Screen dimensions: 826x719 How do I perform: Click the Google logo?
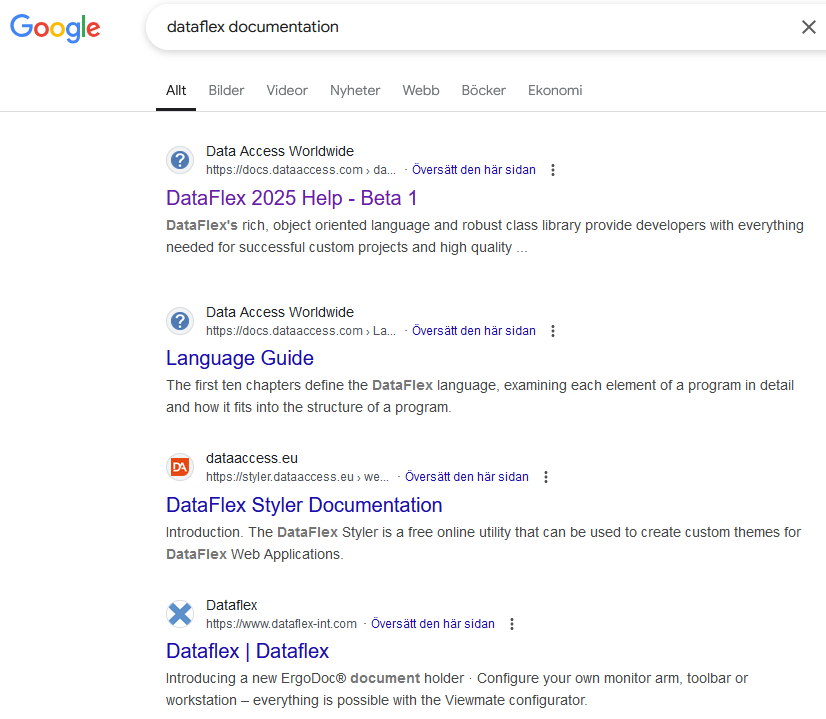(55, 28)
